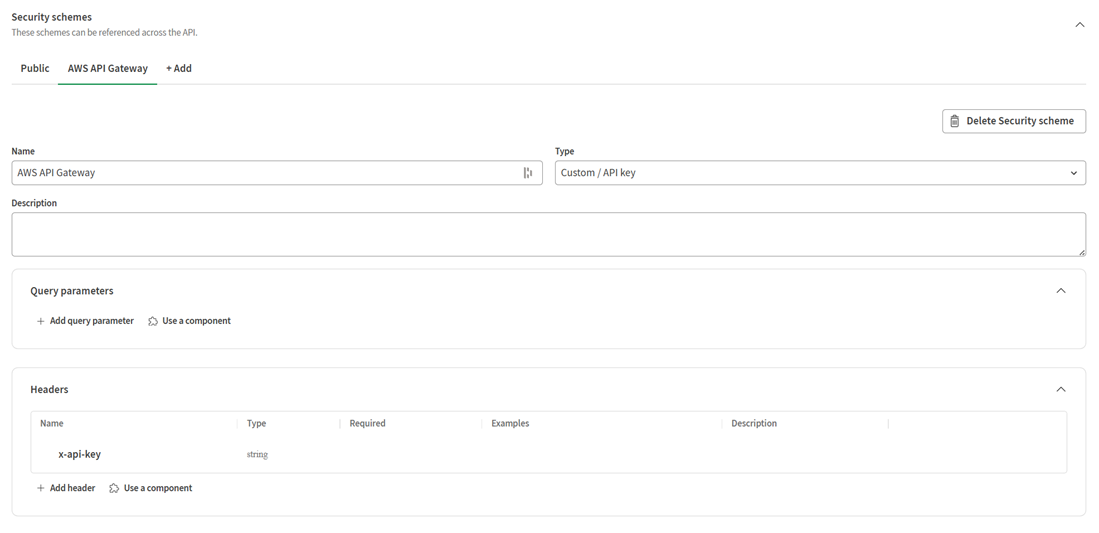1099x533 pixels.
Task: Collapse the Headers panel
Action: point(1060,389)
